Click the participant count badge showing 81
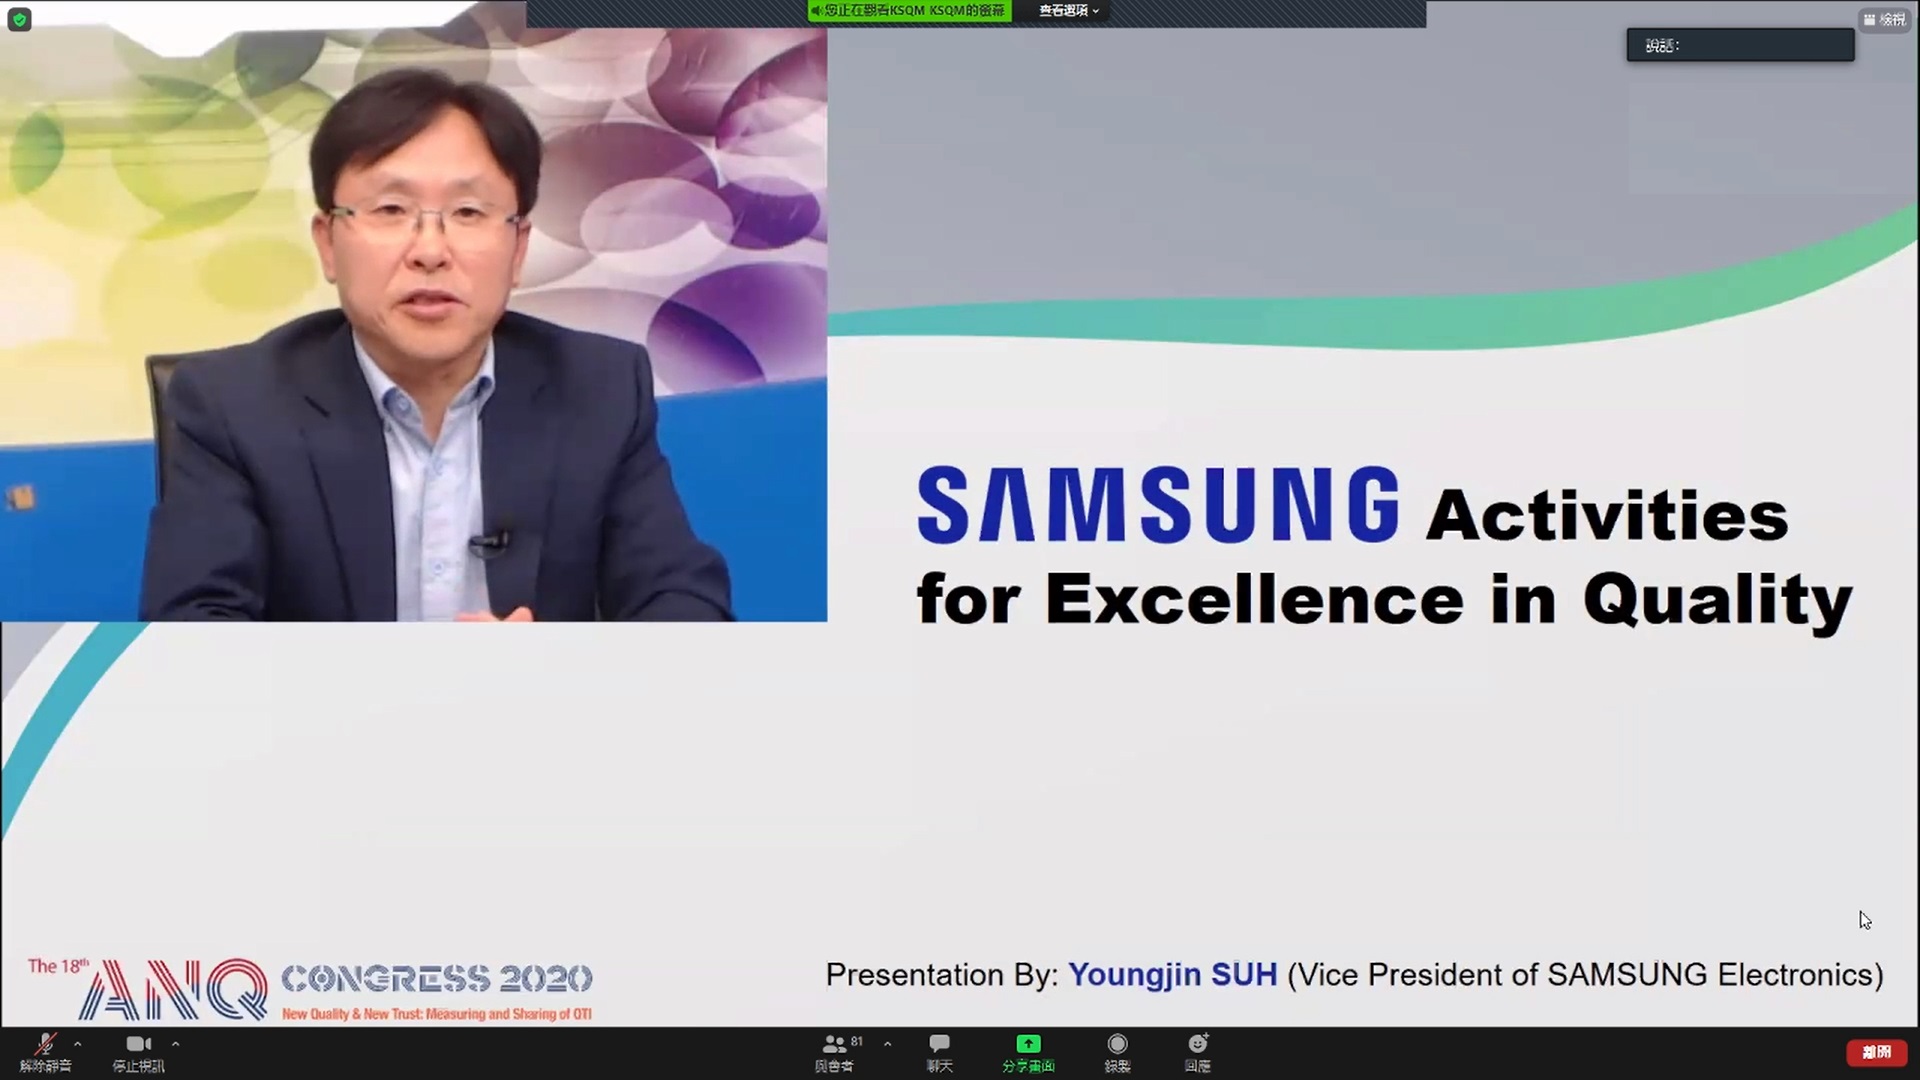The image size is (1920, 1080). pyautogui.click(x=856, y=1042)
